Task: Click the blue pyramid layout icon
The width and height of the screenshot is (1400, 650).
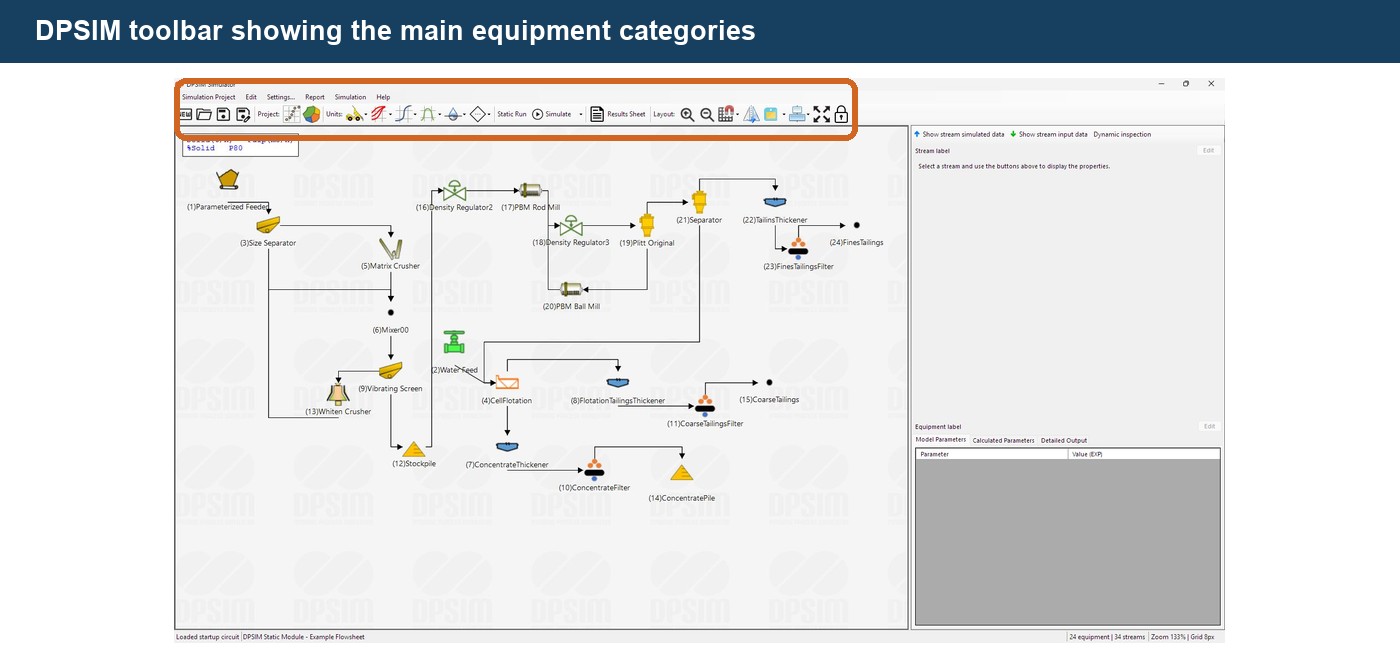Action: (x=751, y=114)
